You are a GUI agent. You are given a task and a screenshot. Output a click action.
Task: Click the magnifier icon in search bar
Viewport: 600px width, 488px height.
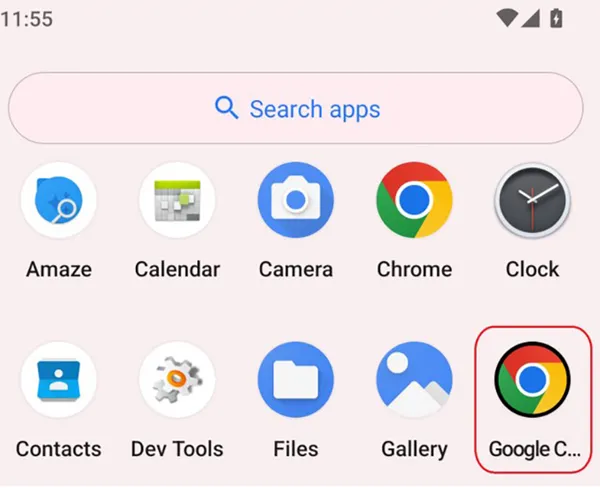click(x=227, y=108)
